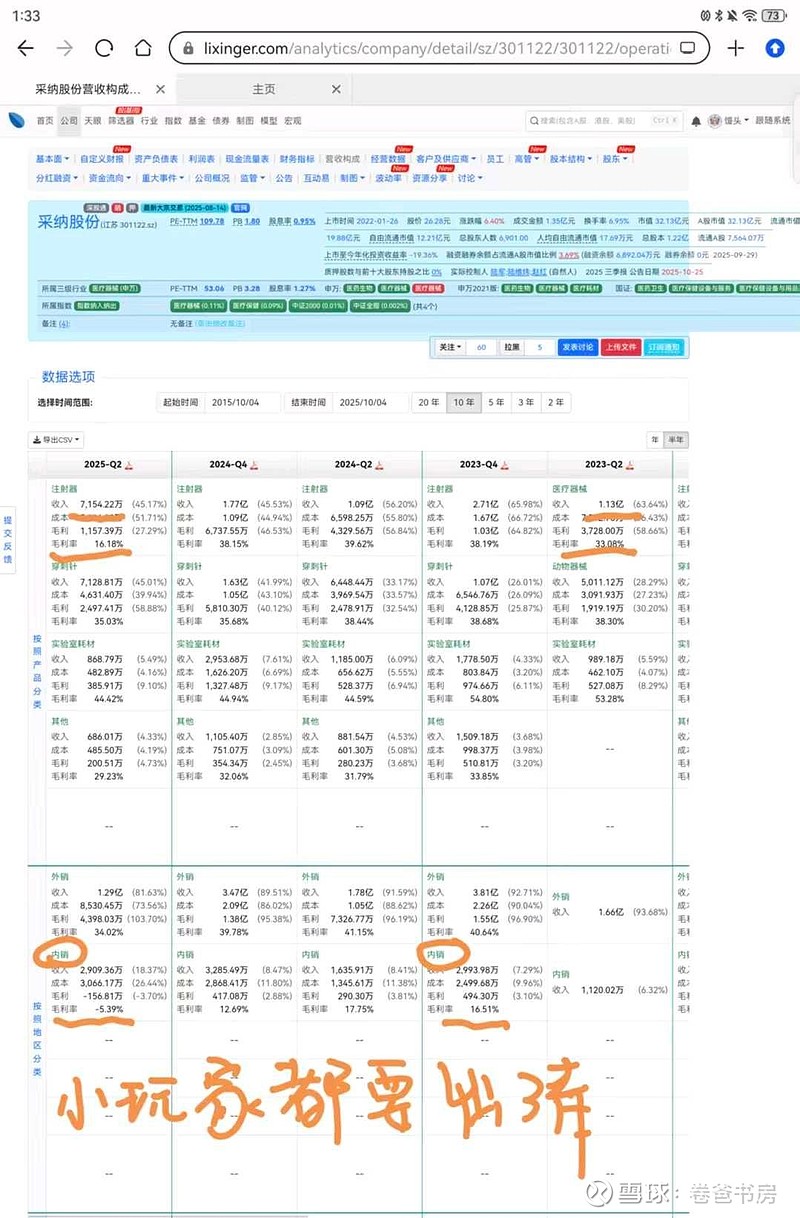Select the 2年 time range
This screenshot has height=1218, width=800.
pos(556,402)
